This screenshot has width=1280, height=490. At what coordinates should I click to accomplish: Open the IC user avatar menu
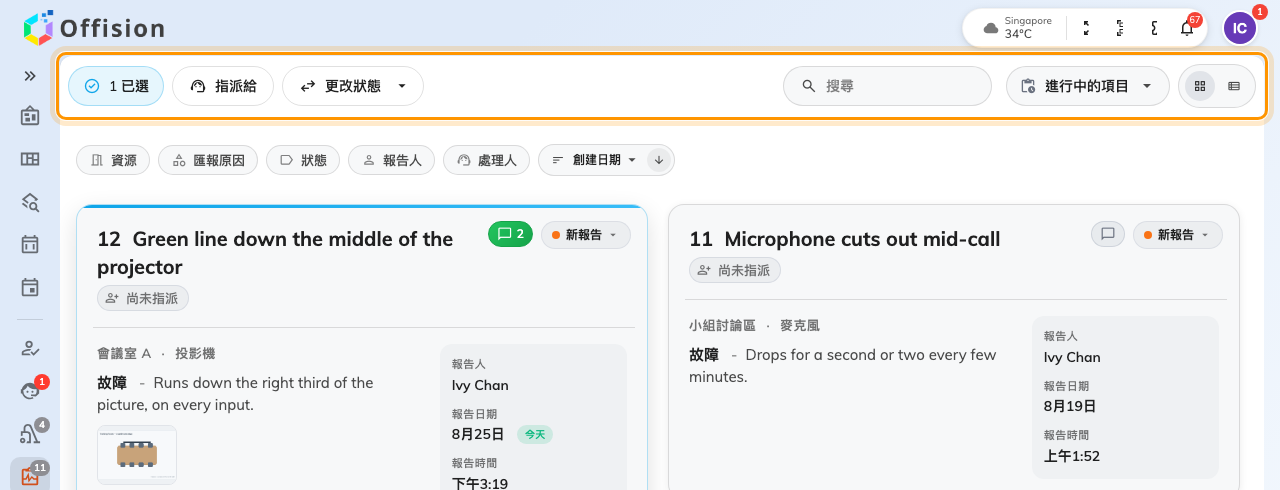[1240, 28]
